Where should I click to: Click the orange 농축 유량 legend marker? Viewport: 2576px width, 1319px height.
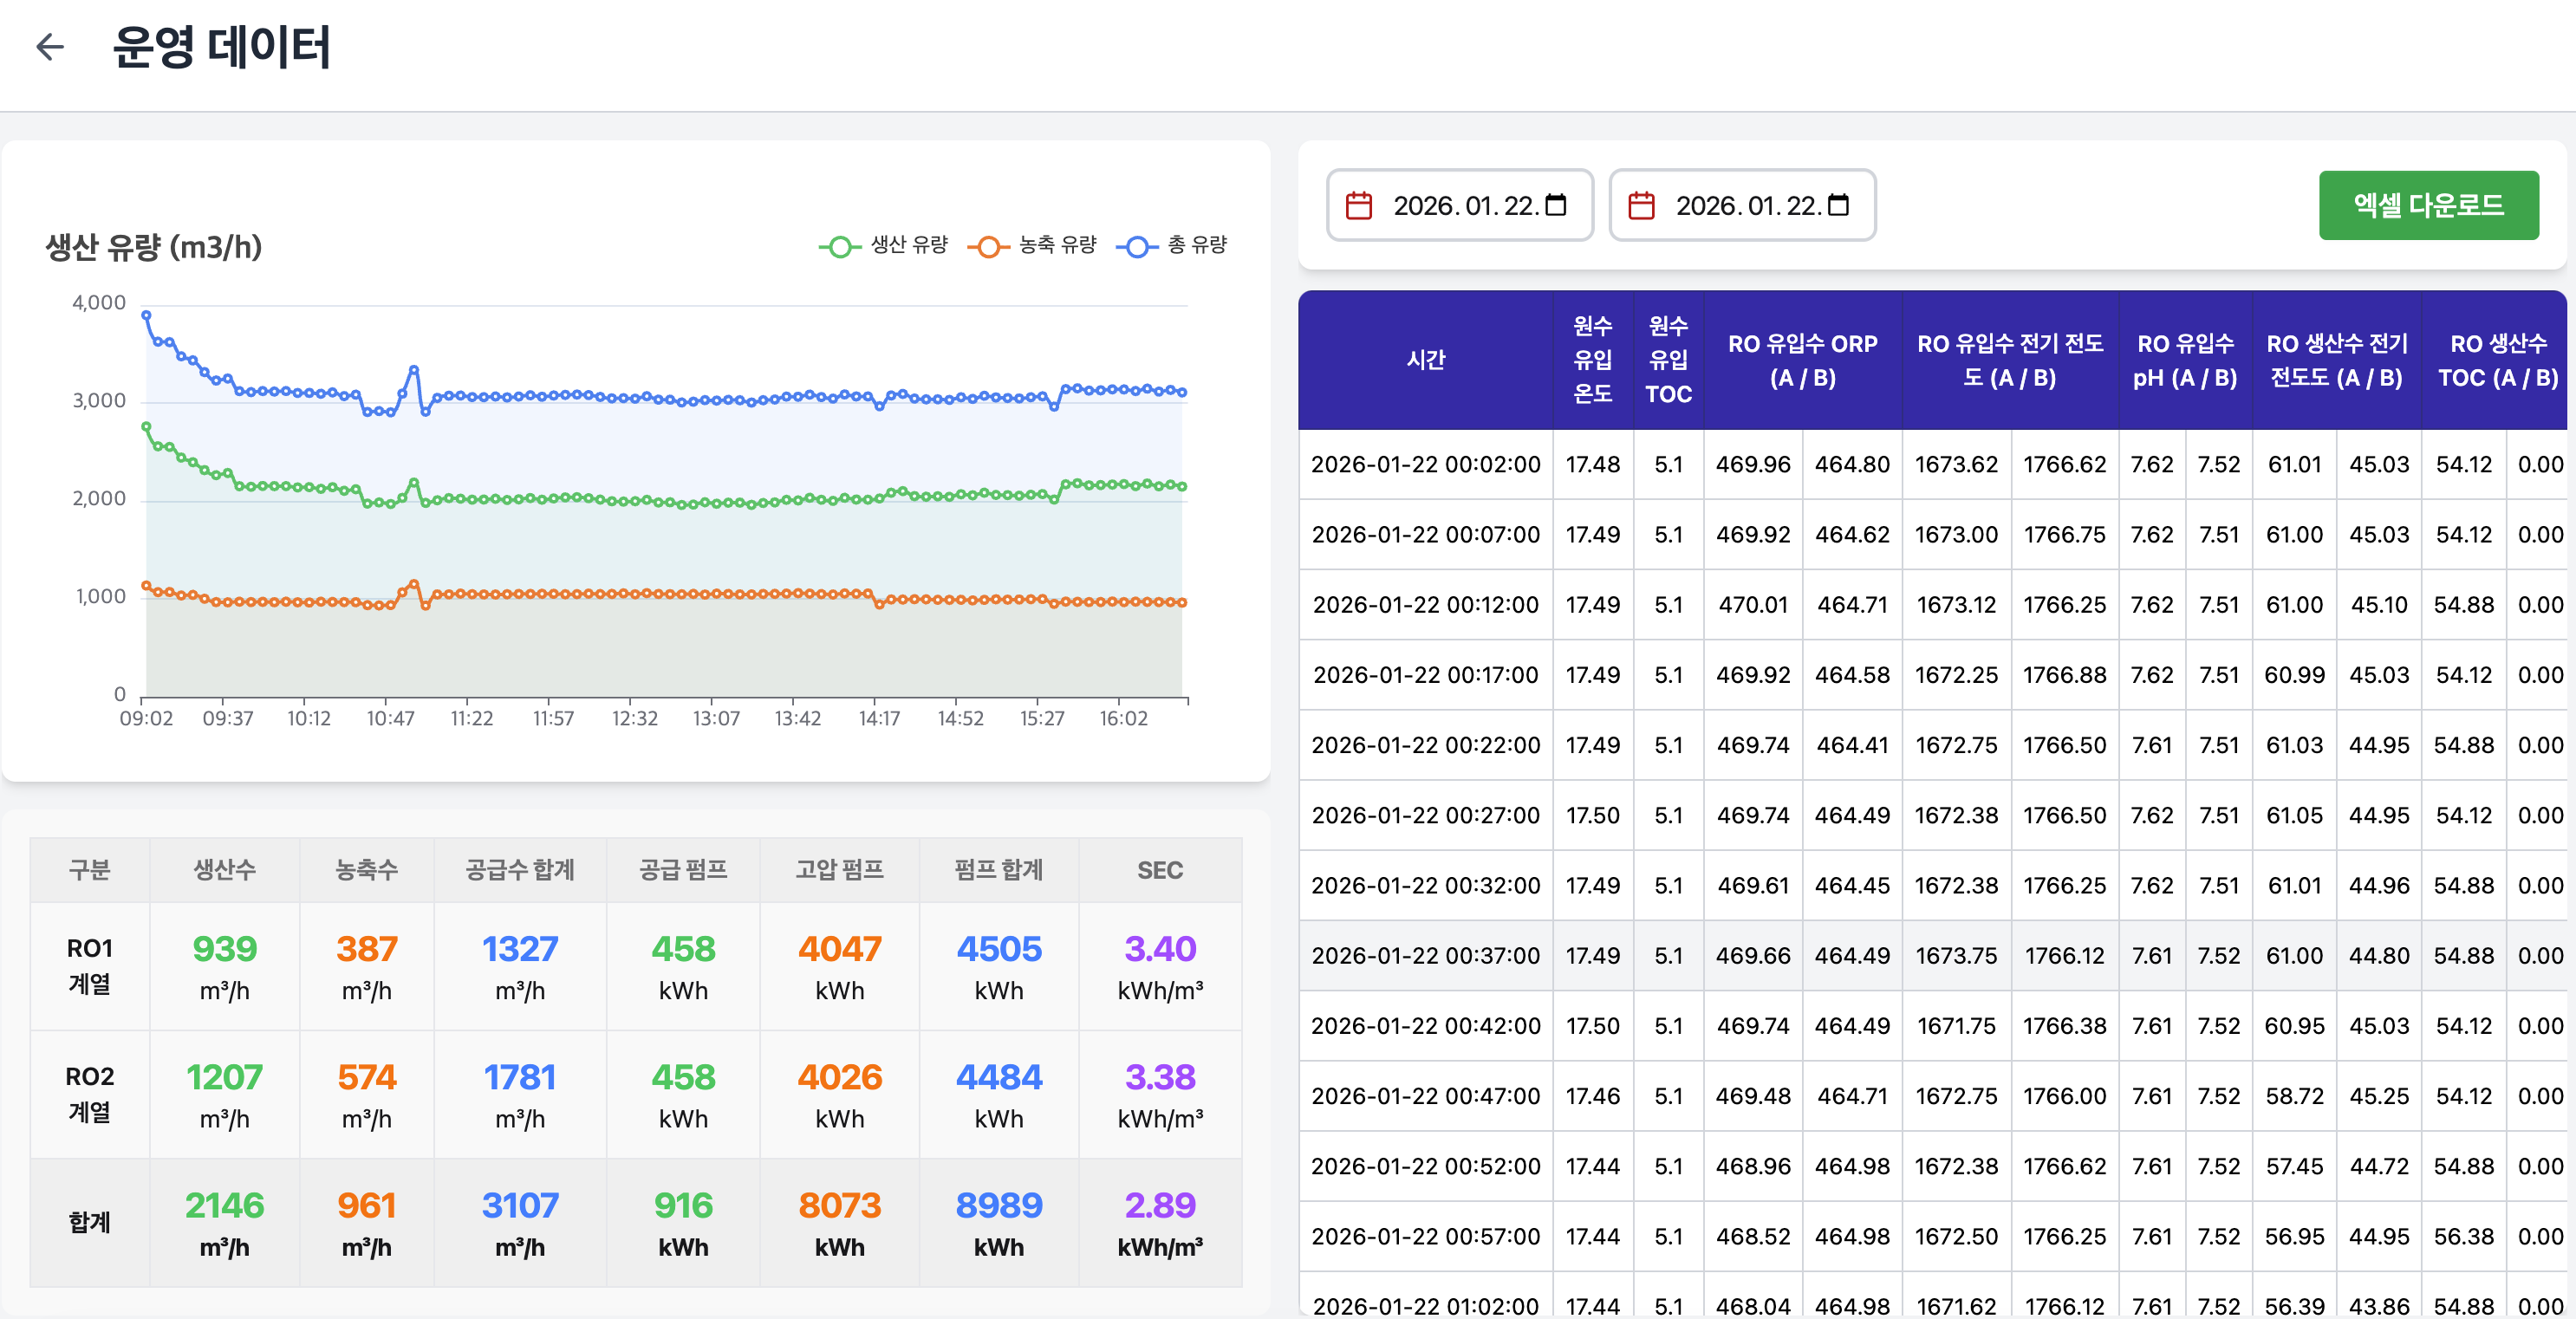click(988, 246)
